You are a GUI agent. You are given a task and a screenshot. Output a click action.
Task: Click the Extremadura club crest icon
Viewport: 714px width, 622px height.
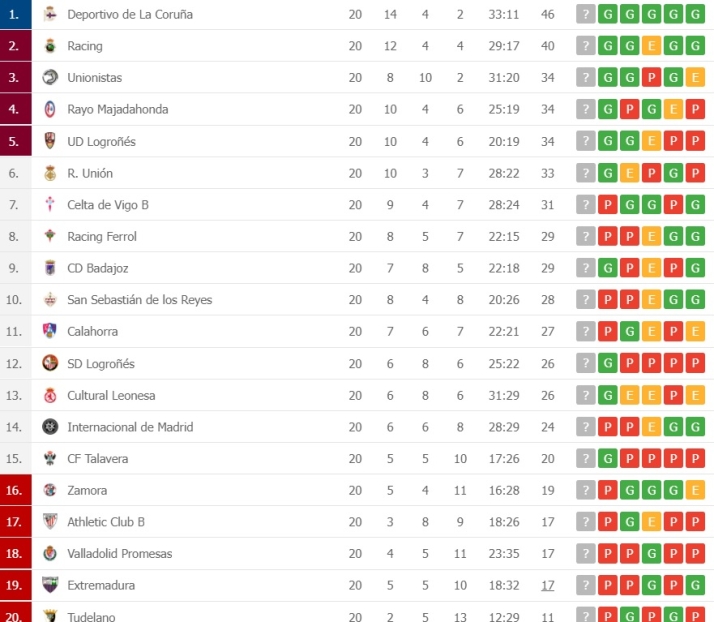pyautogui.click(x=50, y=585)
